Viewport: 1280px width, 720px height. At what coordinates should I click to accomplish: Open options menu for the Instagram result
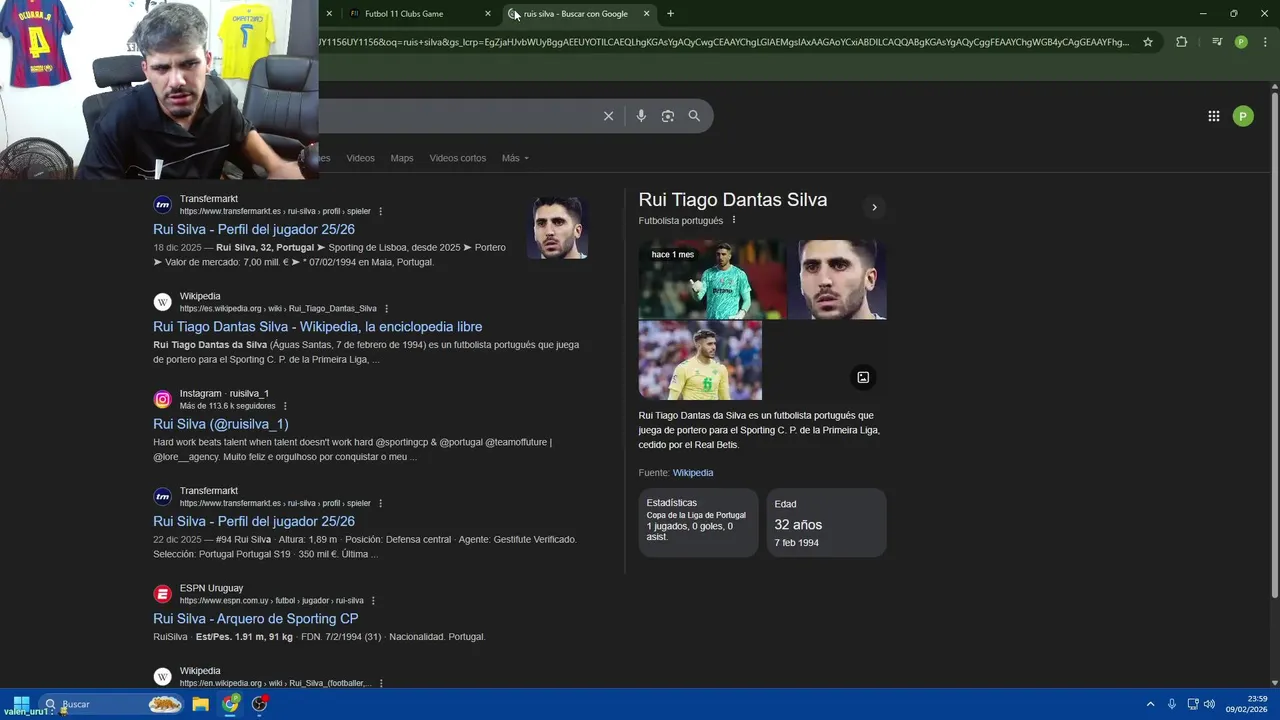[x=285, y=406]
